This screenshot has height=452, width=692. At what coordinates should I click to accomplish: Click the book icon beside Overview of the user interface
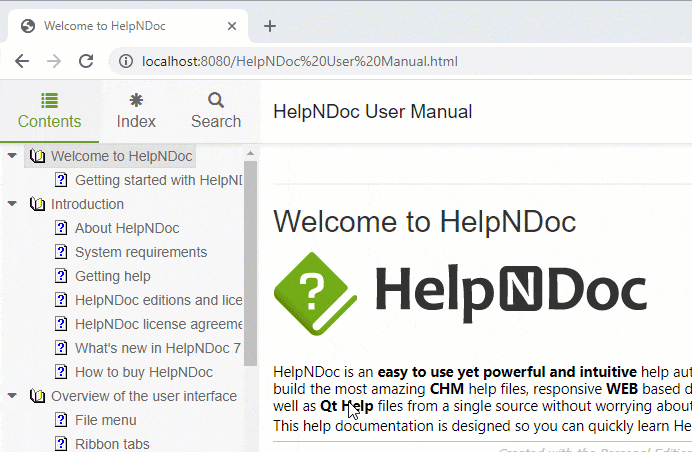point(38,396)
